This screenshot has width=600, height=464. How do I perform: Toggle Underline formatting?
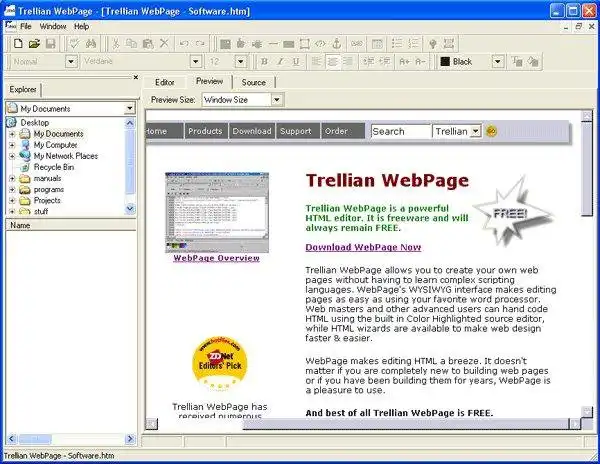296,62
